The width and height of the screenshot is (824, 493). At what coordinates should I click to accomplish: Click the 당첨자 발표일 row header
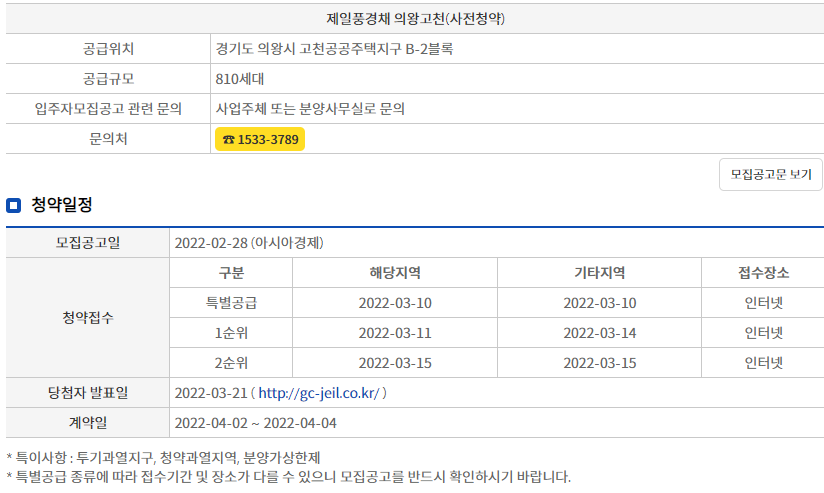[88, 393]
